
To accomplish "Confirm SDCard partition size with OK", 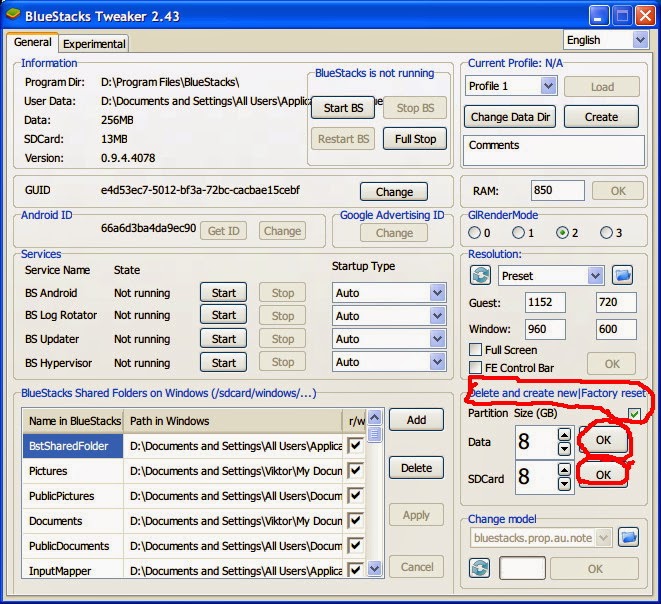I will pyautogui.click(x=603, y=475).
